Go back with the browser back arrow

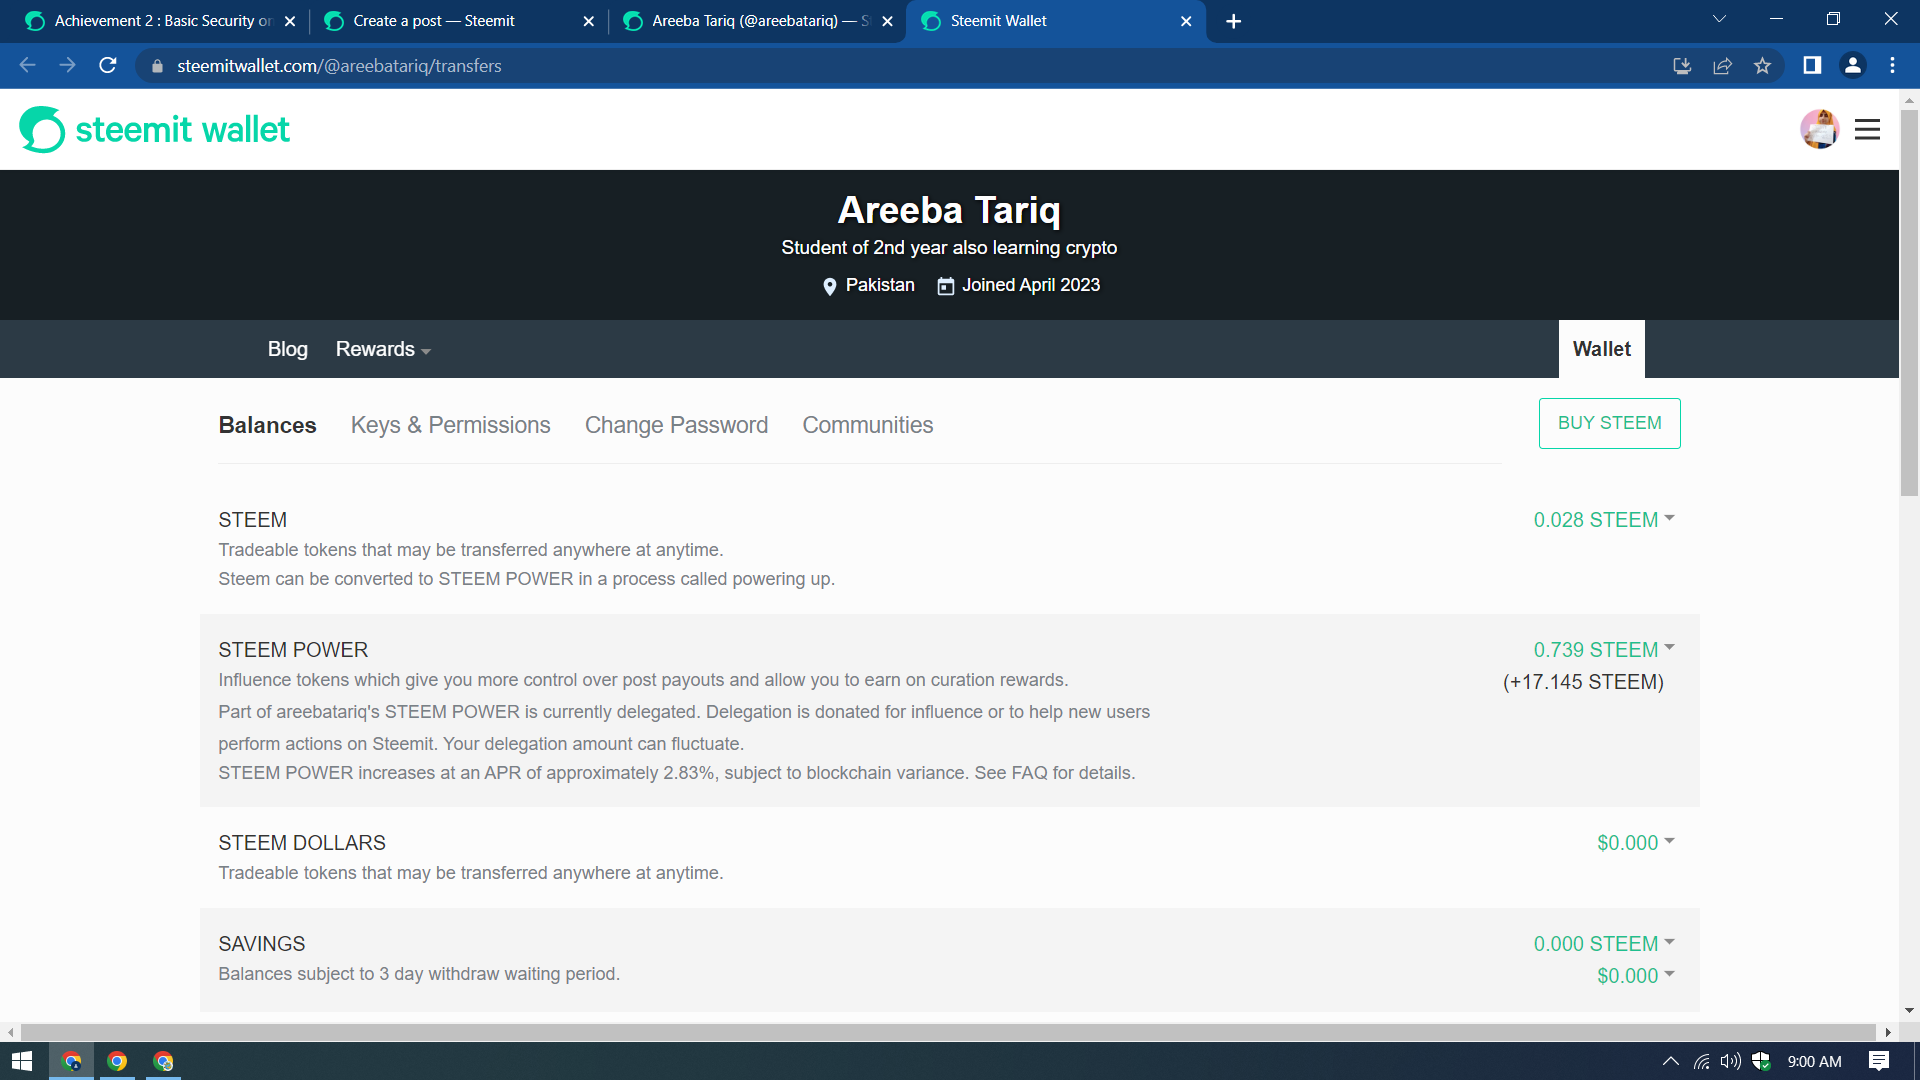[28, 65]
